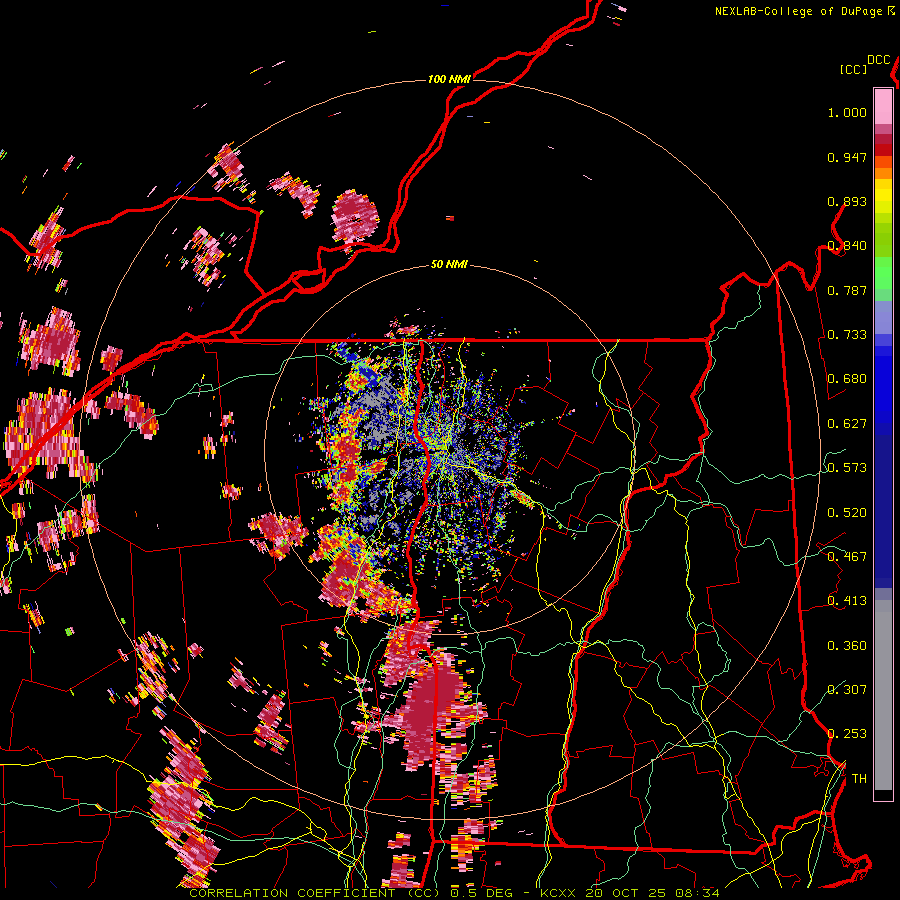This screenshot has width=900, height=900.
Task: Click the [CC] units label
Action: pos(853,69)
